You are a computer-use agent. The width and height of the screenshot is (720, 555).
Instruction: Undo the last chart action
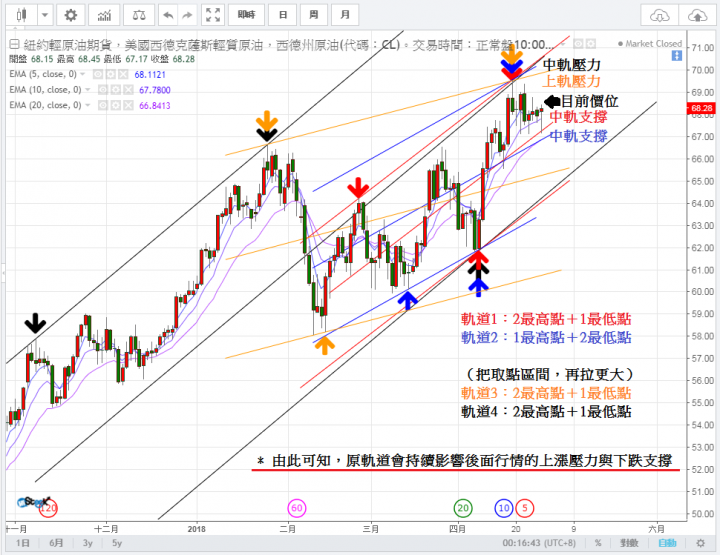[168, 15]
